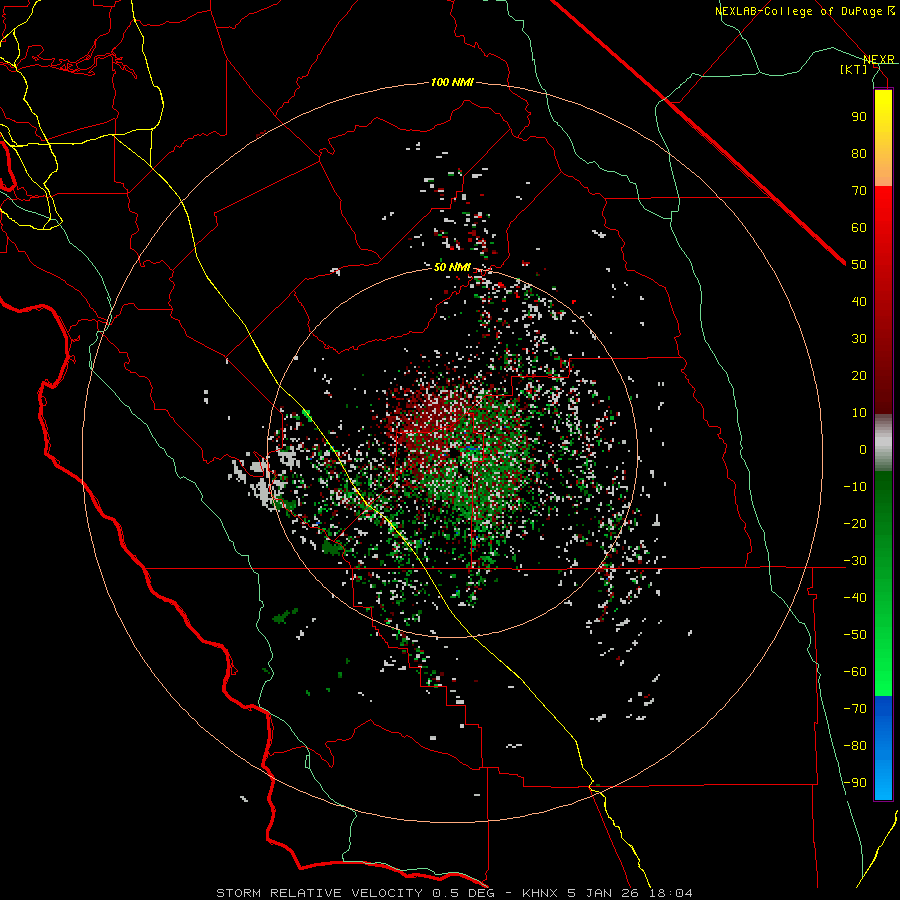Click the [KT] units label
This screenshot has height=900, width=900.
tap(853, 69)
